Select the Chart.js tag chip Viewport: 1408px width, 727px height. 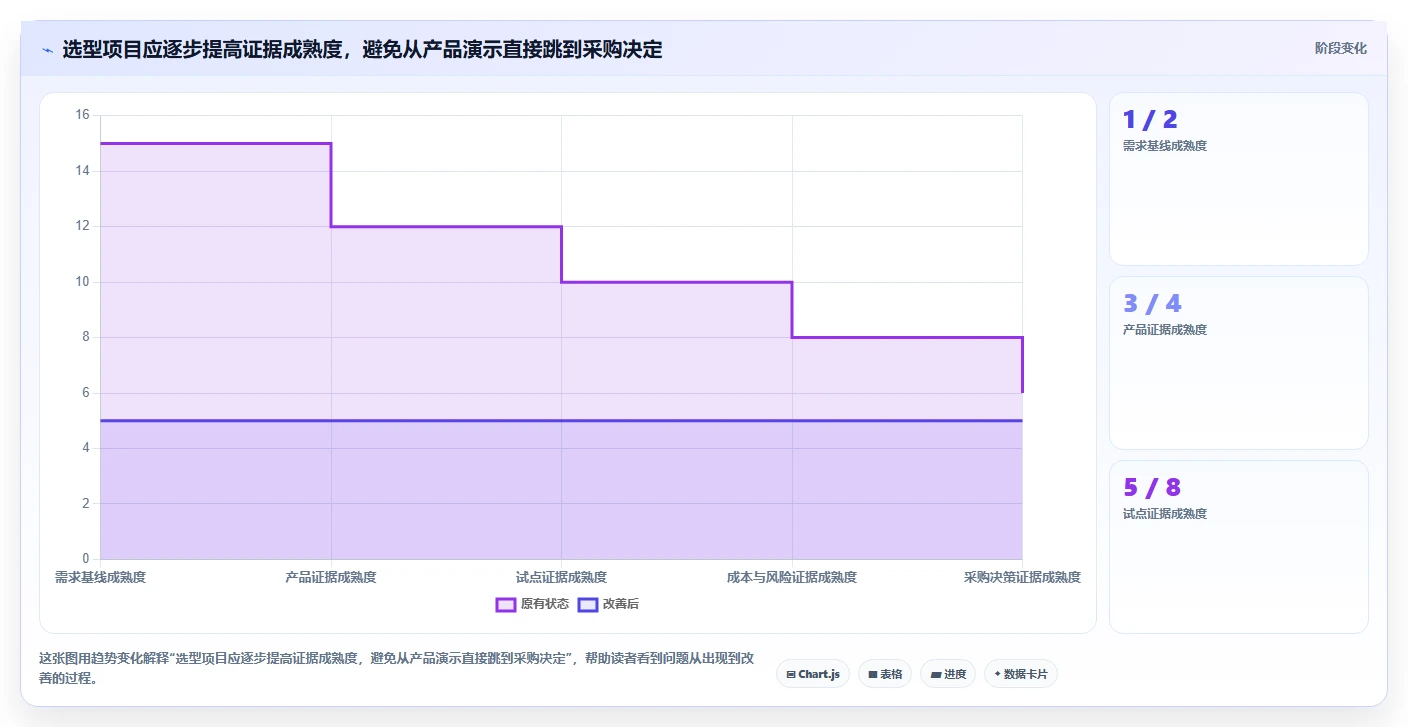tap(813, 674)
